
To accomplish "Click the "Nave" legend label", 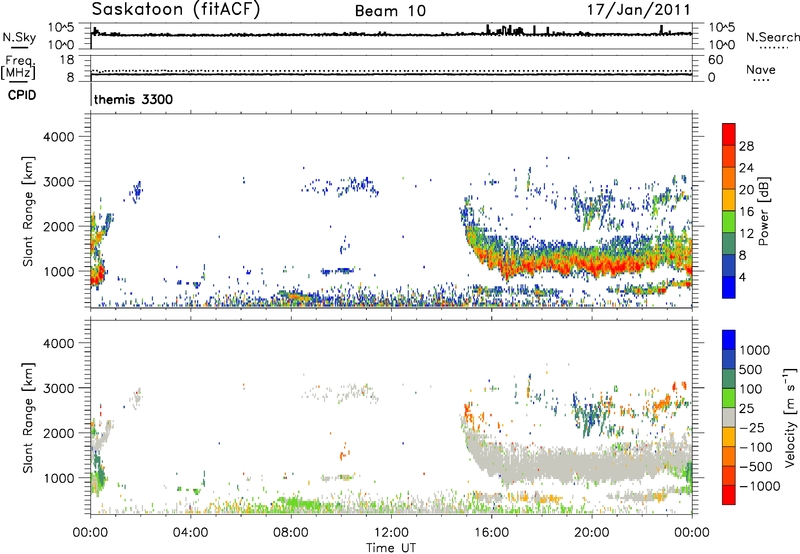I will coord(760,69).
